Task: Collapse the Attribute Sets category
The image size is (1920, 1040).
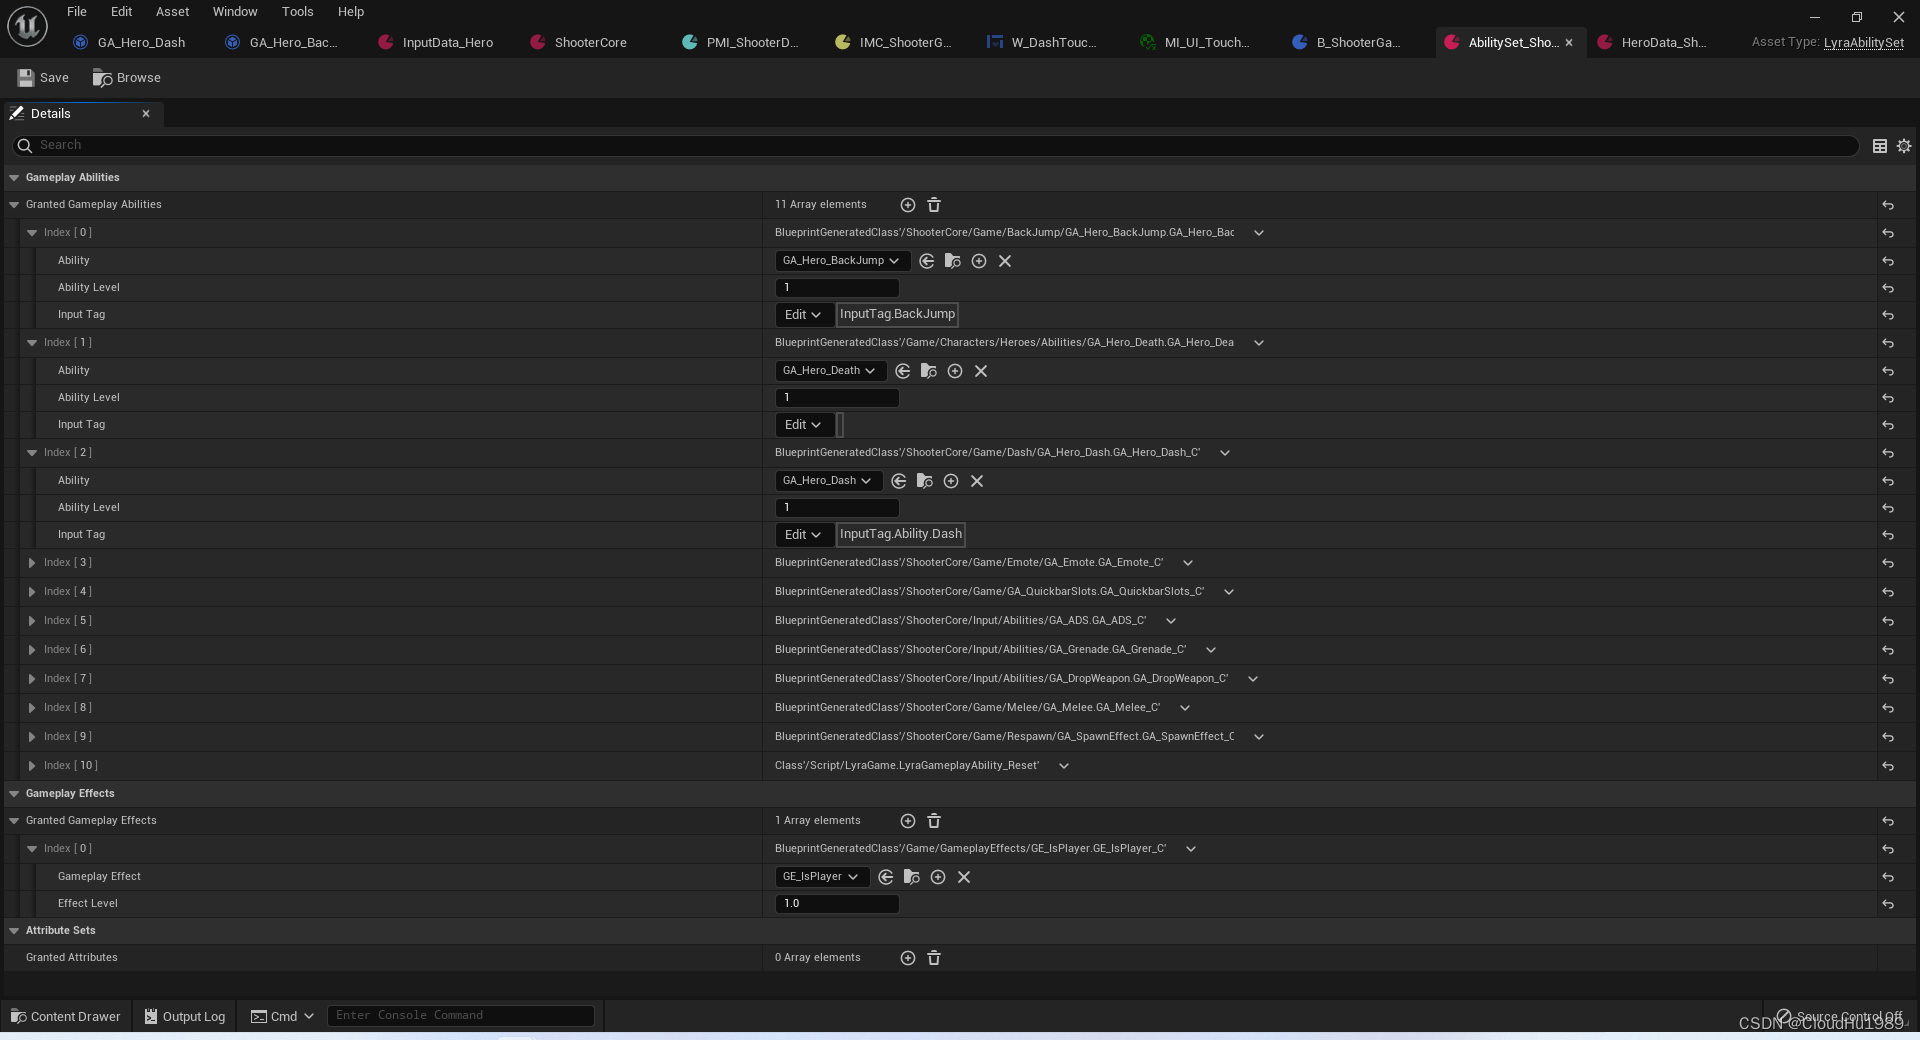Action: [14, 931]
